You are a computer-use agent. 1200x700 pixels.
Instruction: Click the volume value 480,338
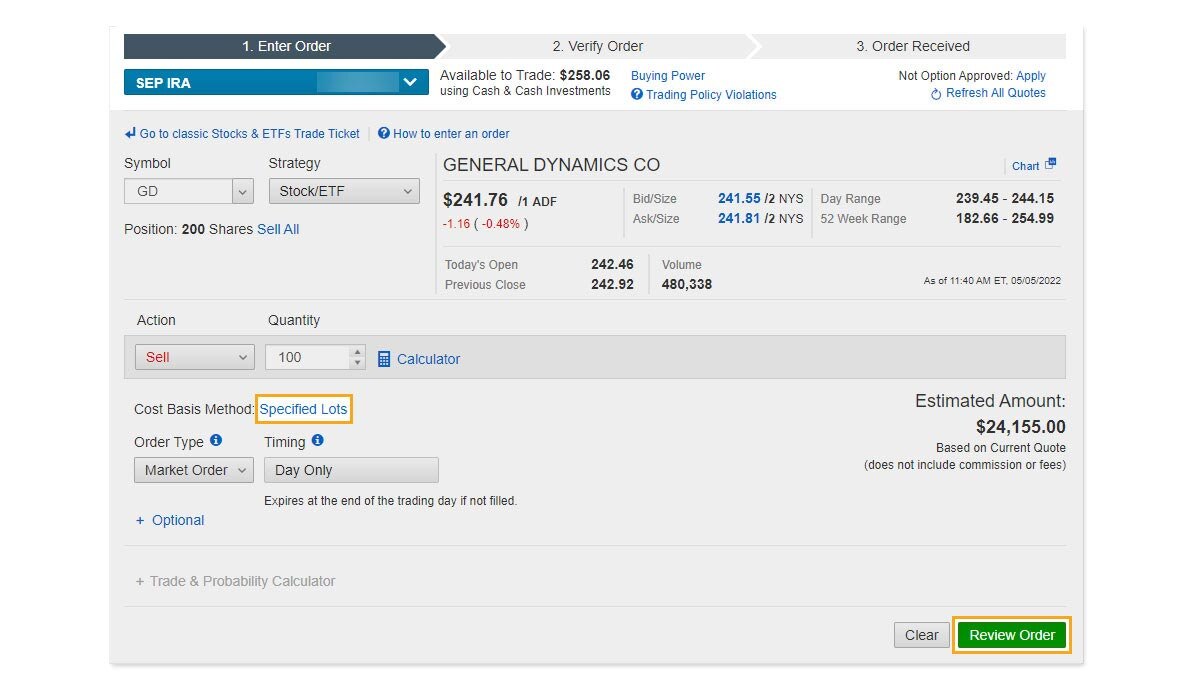pos(687,285)
